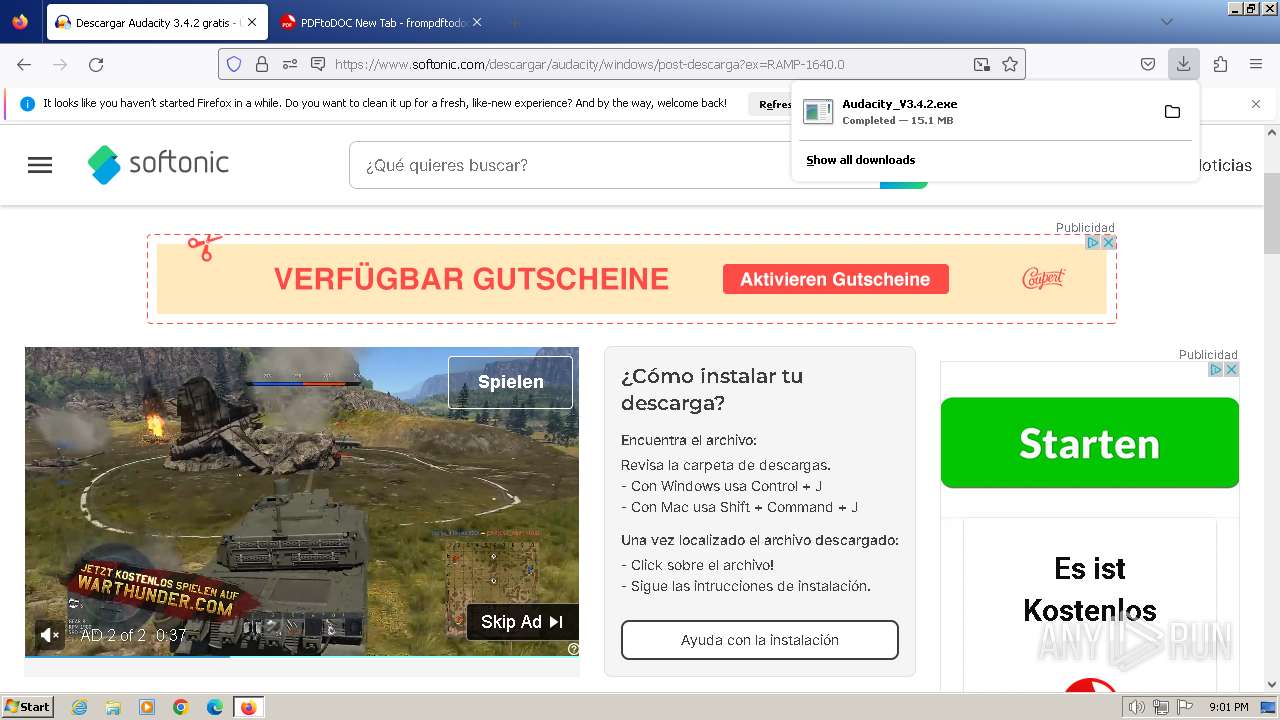Toggle the Downloads toolbar button
The height and width of the screenshot is (720, 1280).
[1183, 64]
